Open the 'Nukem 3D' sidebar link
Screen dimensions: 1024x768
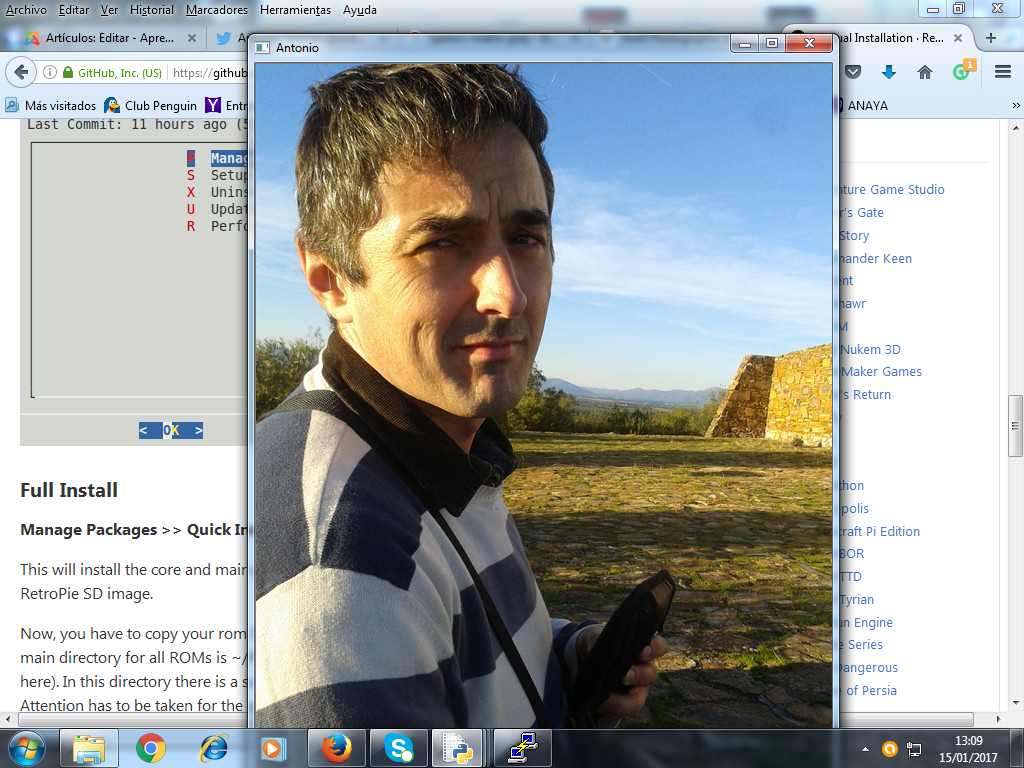coord(871,349)
